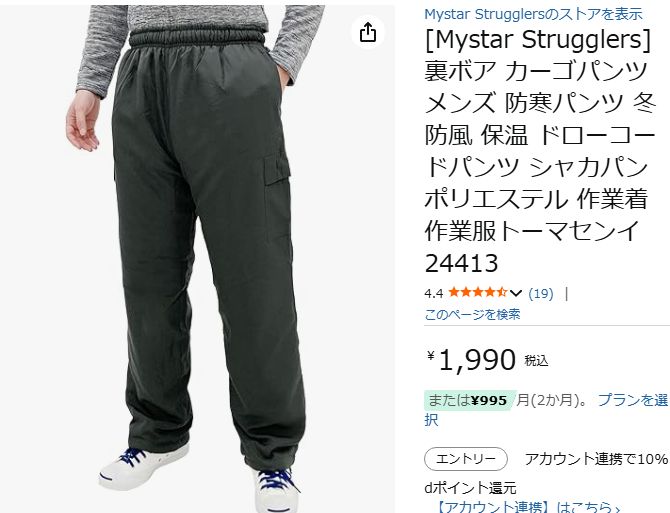Click the エントリー button
Viewport: 670px width, 513px height.
(x=466, y=459)
